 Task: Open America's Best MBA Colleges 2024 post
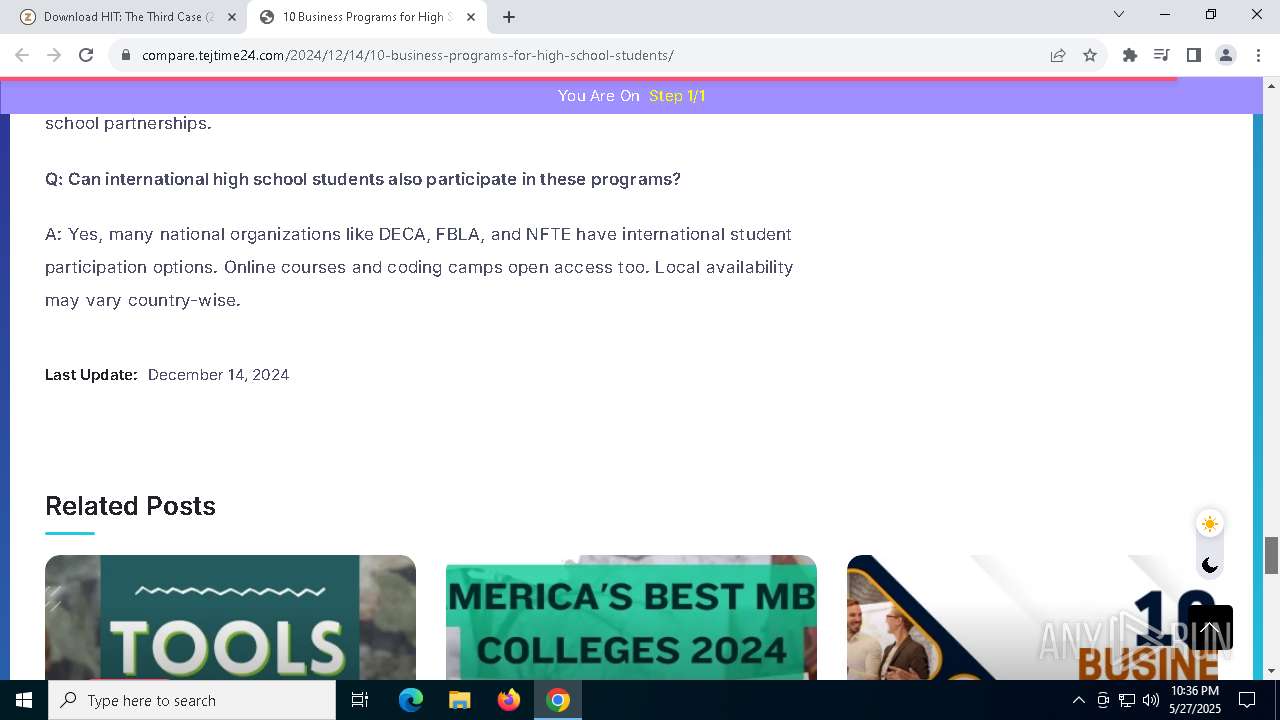pyautogui.click(x=631, y=617)
